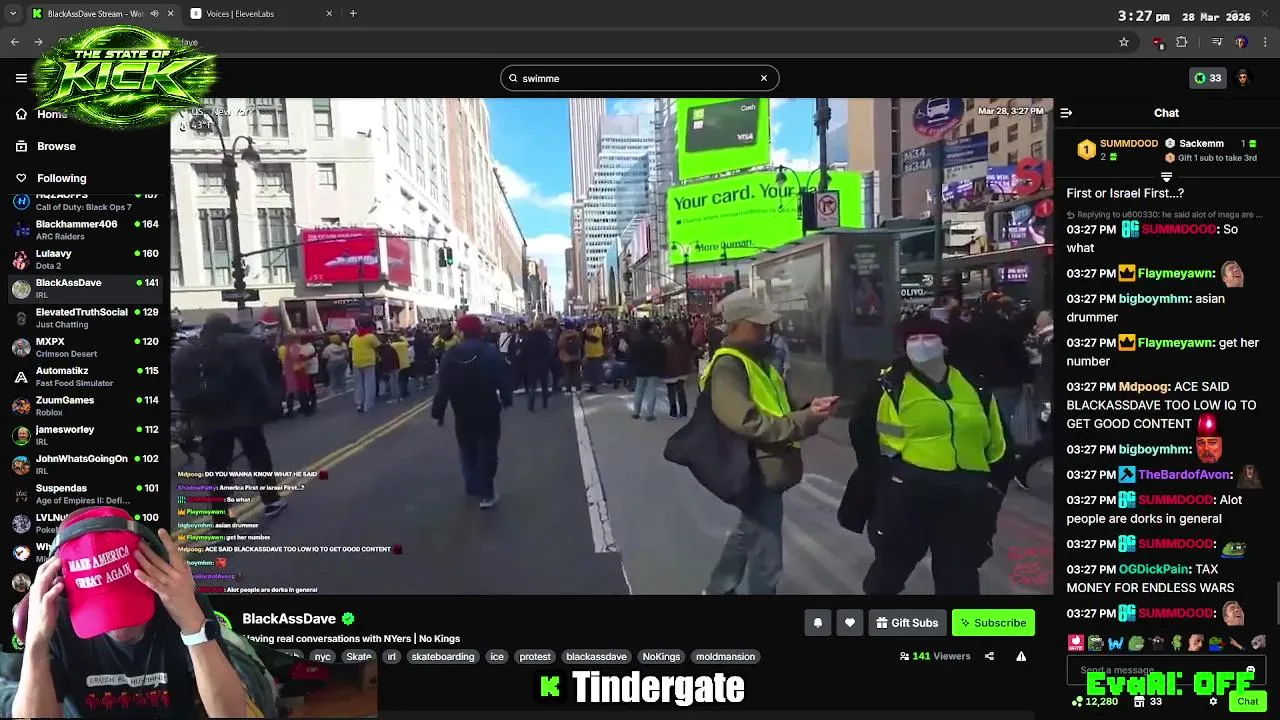Collapse the chat panel with the arrow icon

[1066, 113]
